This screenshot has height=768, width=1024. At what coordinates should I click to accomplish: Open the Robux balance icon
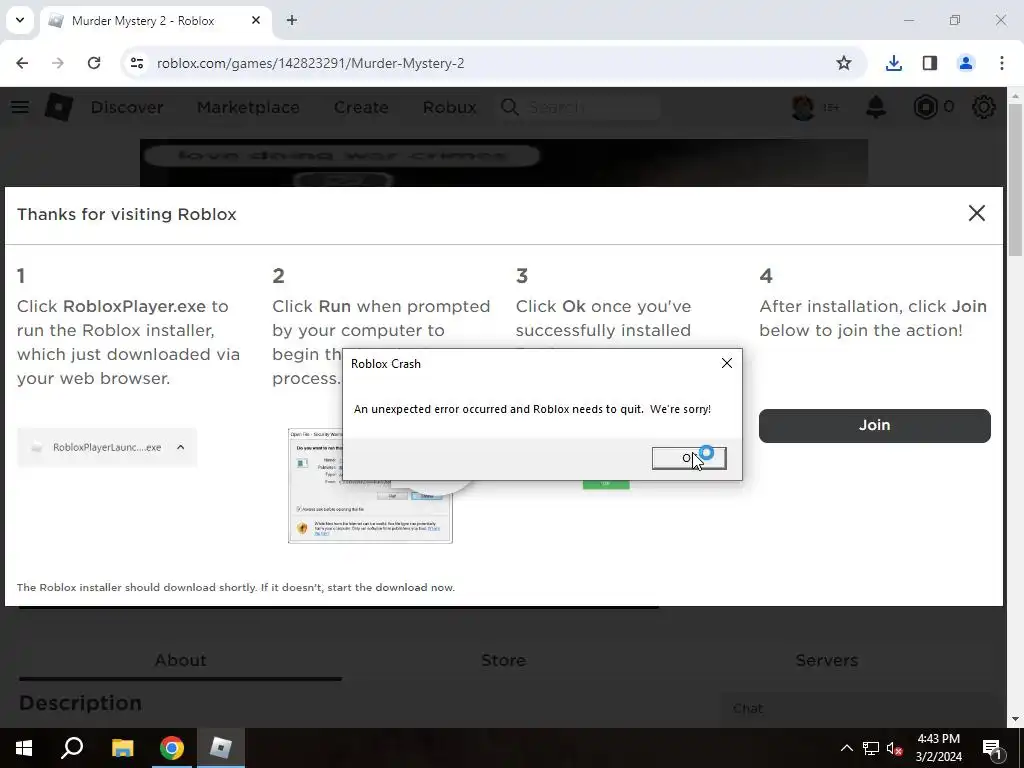[x=925, y=107]
